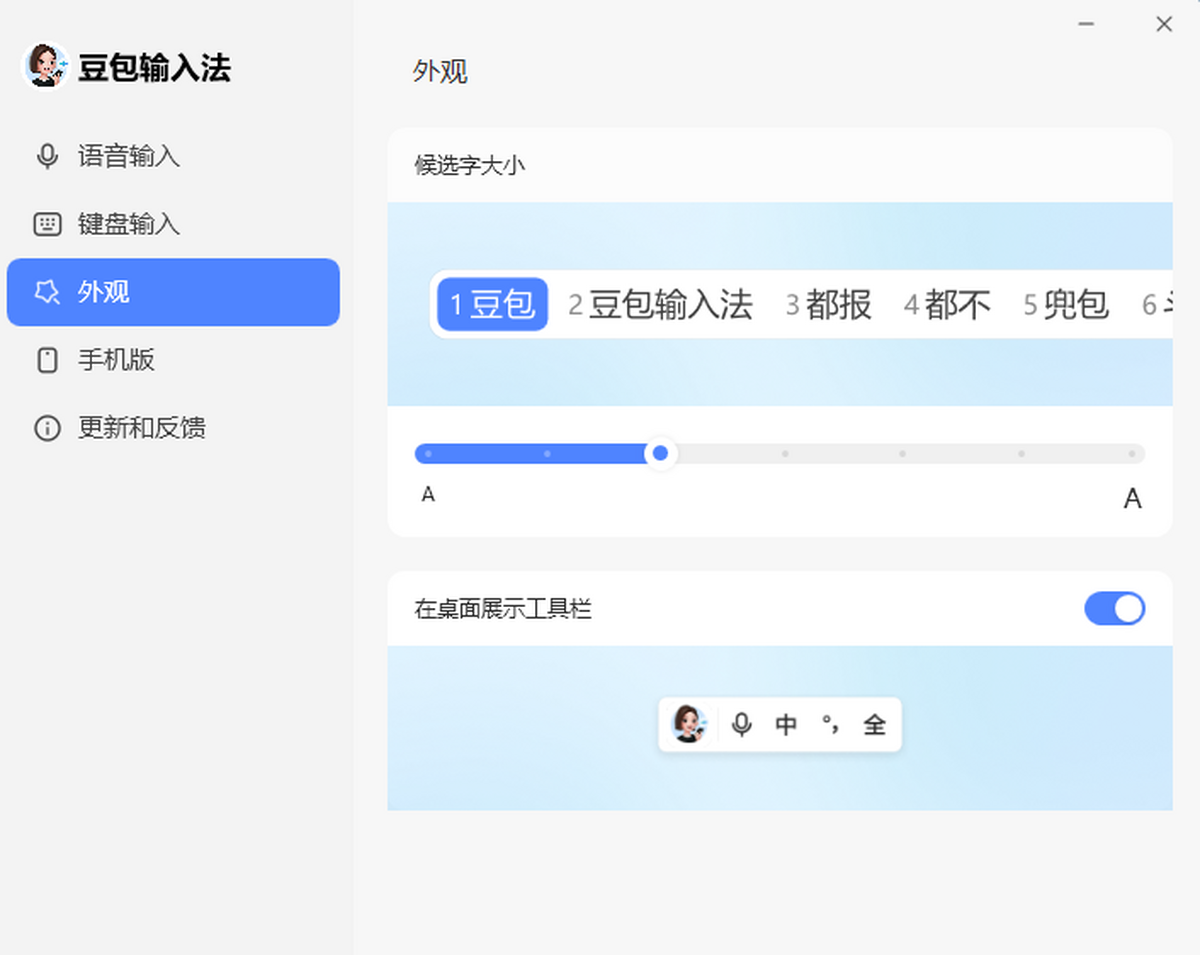Click the microphone icon beside 语音输入
The width and height of the screenshot is (1200, 955).
(x=47, y=157)
